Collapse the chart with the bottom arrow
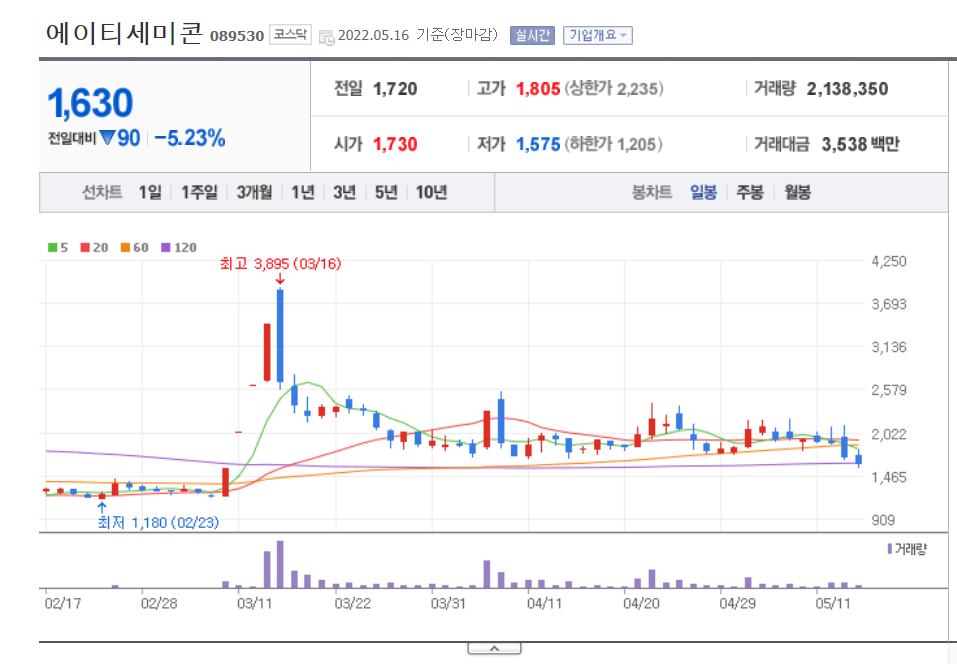Screen dimensions: 957x664 pyautogui.click(x=494, y=648)
